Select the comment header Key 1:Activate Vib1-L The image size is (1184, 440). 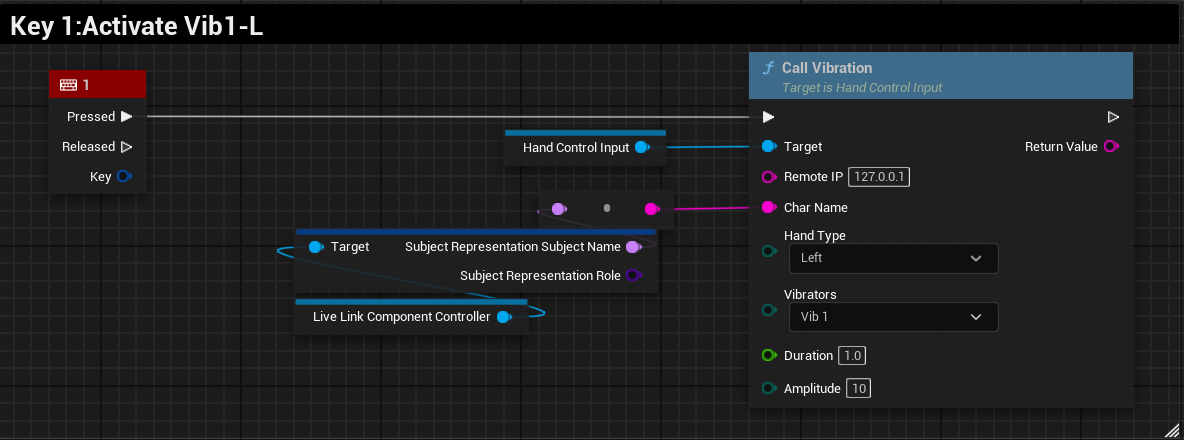(x=136, y=27)
